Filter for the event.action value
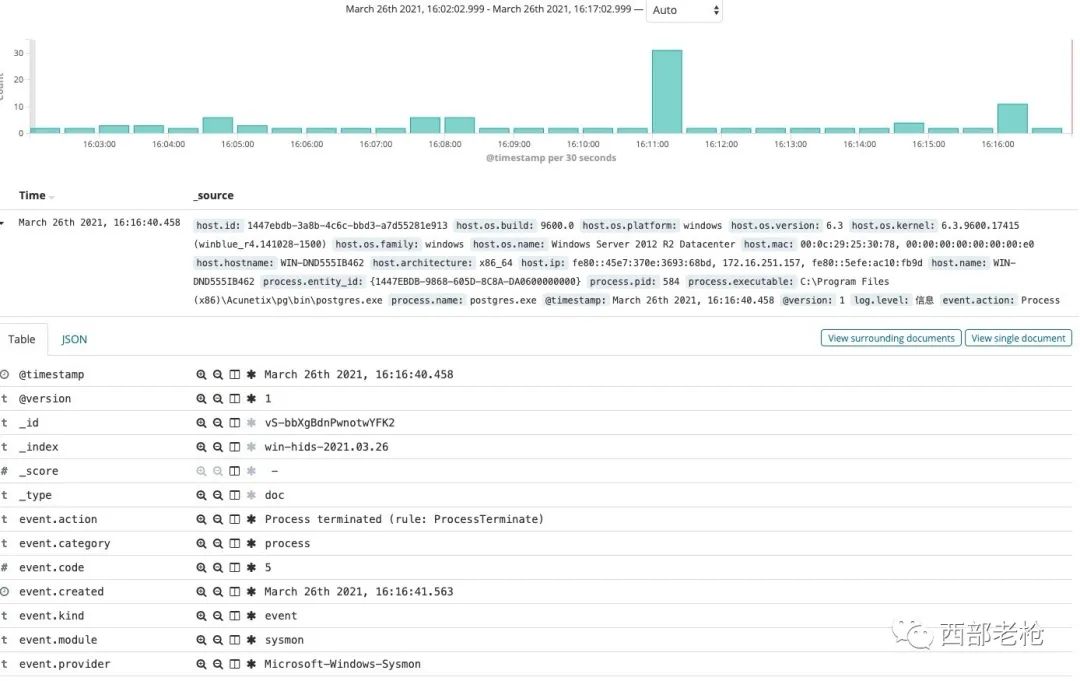The height and width of the screenshot is (681, 1080). (201, 519)
